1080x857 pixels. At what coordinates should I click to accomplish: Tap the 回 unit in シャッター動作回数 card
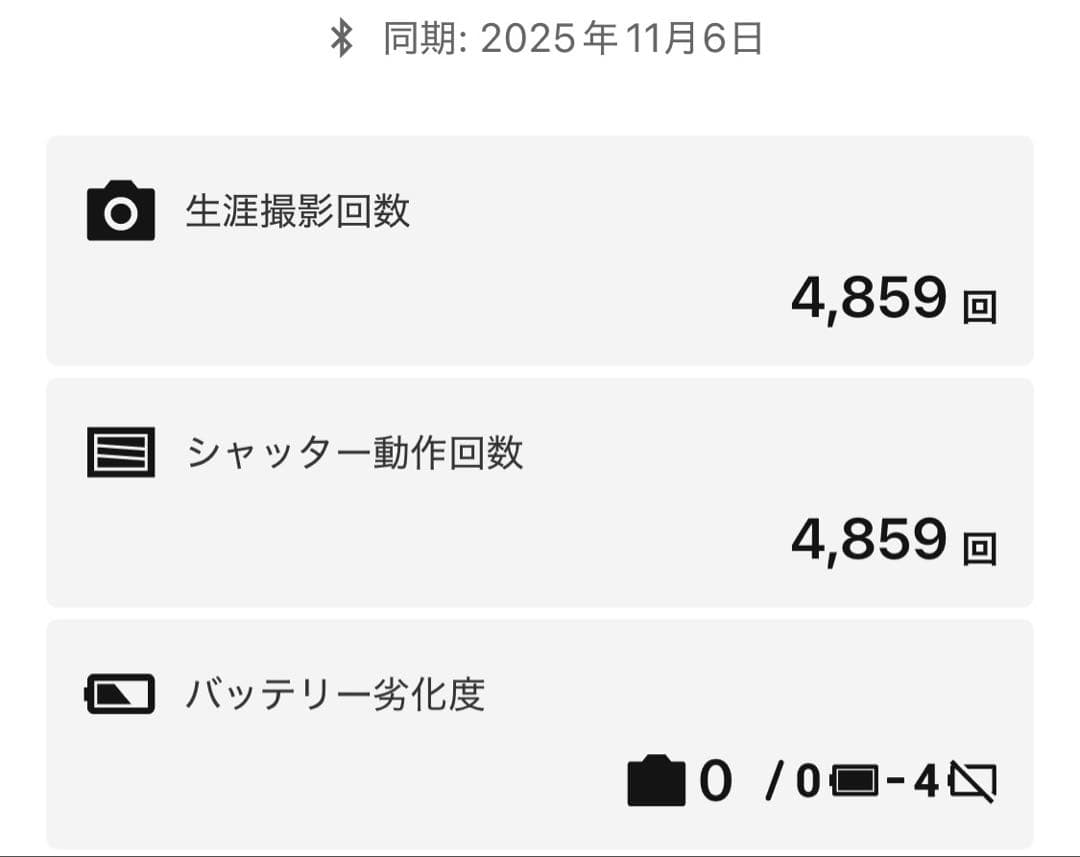[x=979, y=548]
